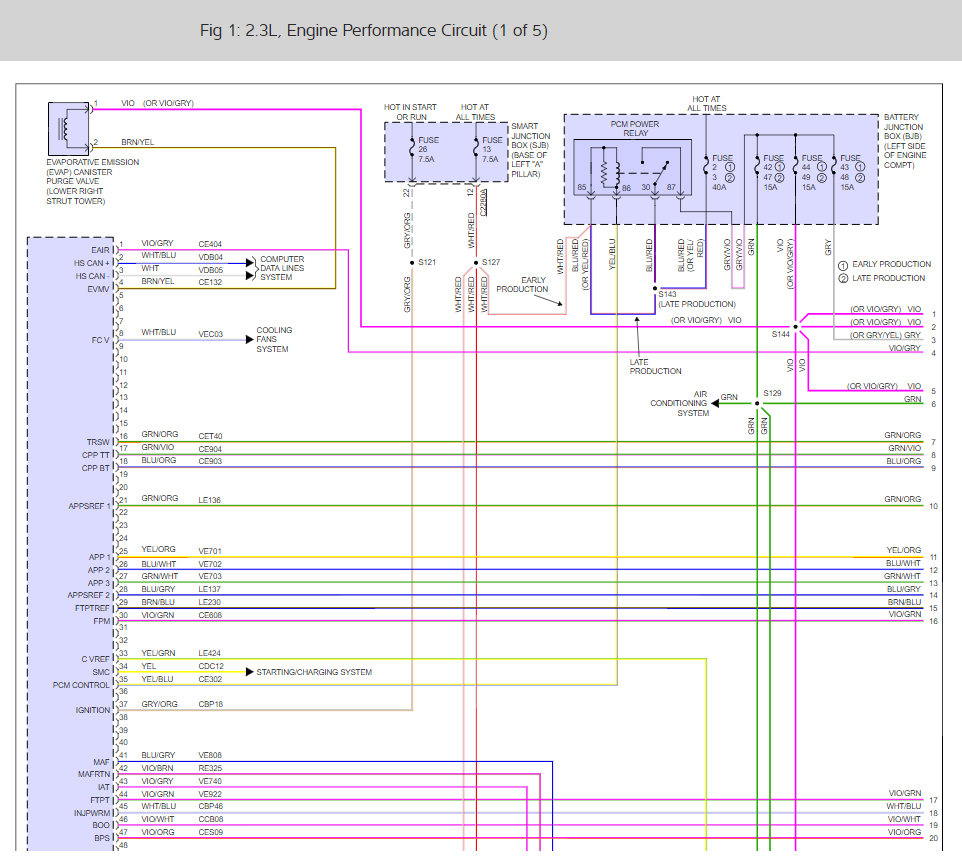This screenshot has width=962, height=858.
Task: Click the circled 2 Late Production legend marker
Action: click(843, 279)
